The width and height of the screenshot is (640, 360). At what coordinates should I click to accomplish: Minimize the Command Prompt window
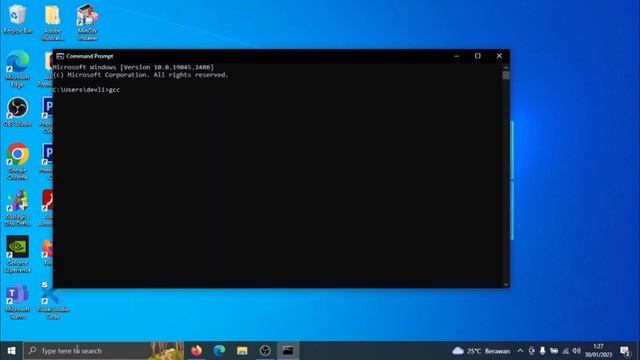point(456,56)
